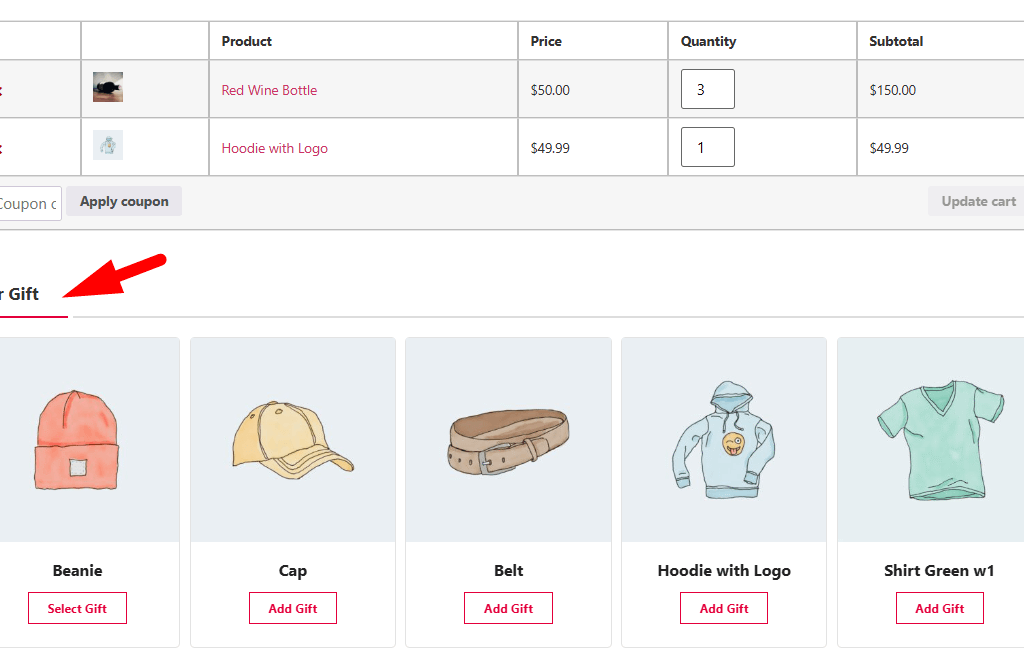Image resolution: width=1024 pixels, height=661 pixels.
Task: Add Hoodie with Logo as a gift
Action: pyautogui.click(x=724, y=608)
